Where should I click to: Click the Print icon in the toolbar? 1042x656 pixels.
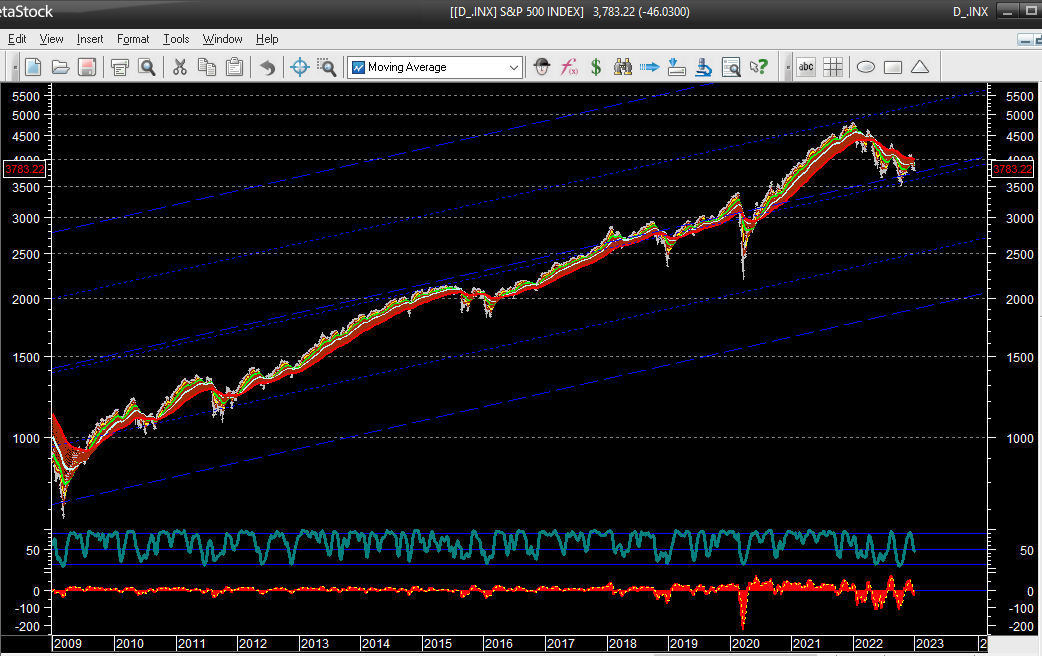(x=120, y=67)
